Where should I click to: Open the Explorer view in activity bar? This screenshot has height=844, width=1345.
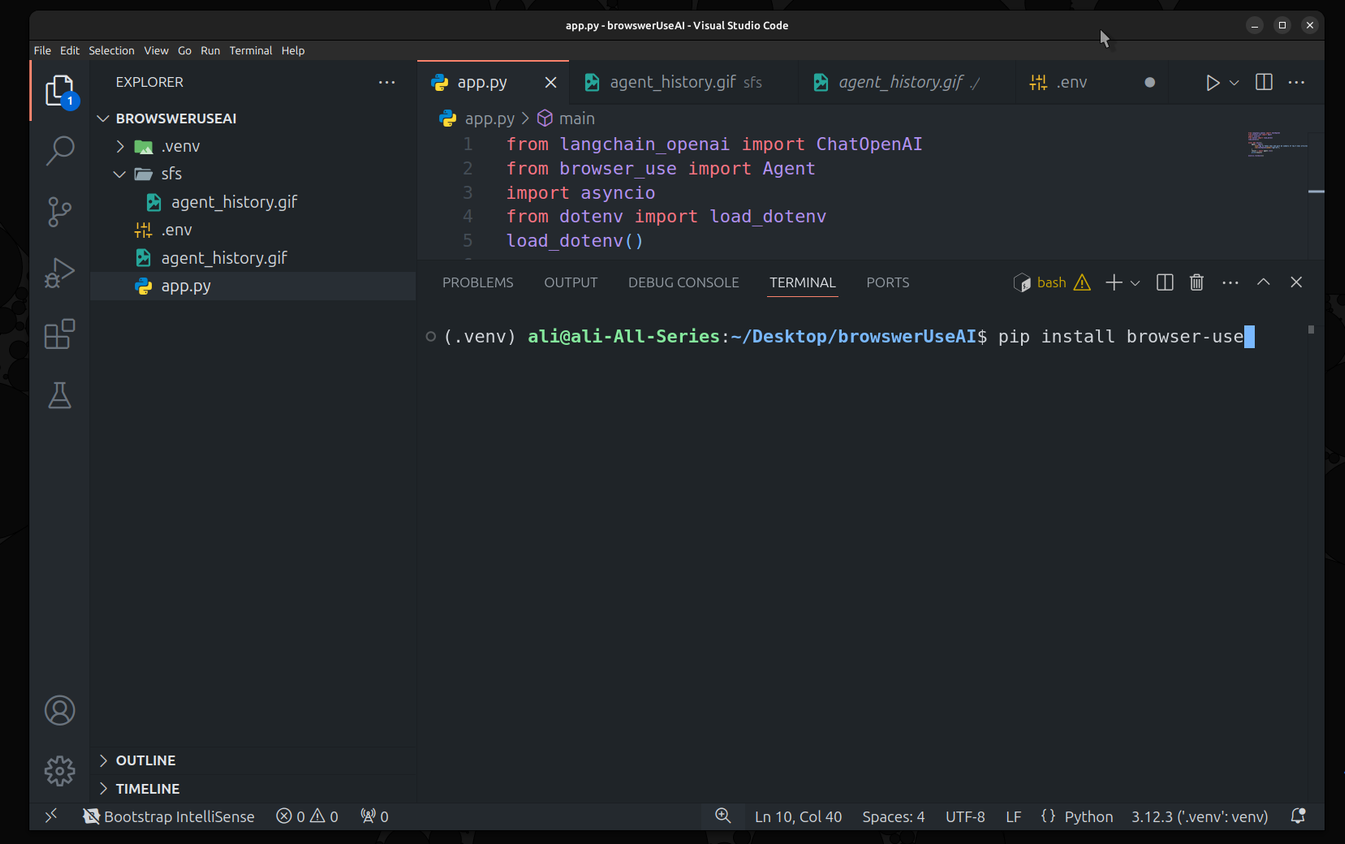coord(60,91)
